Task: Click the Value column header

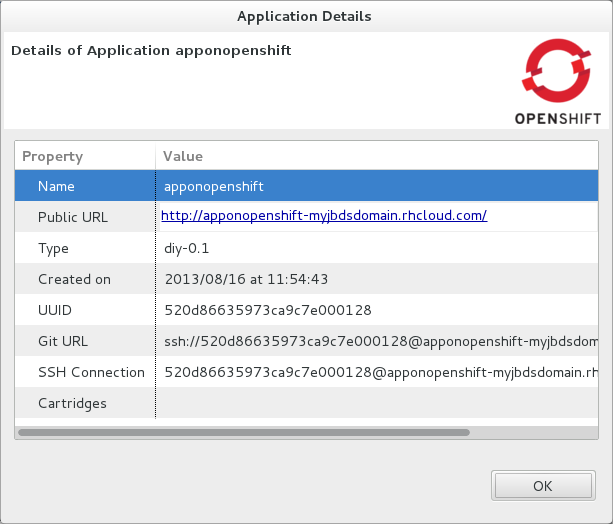Action: (183, 156)
